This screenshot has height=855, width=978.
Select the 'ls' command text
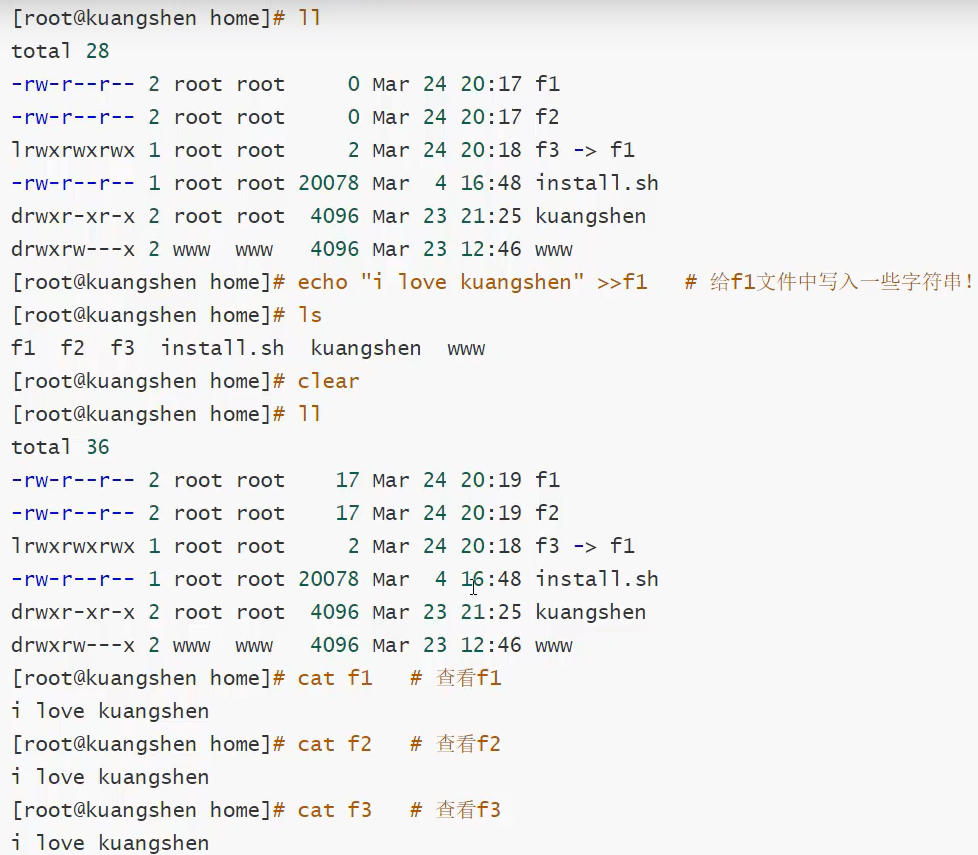coord(309,315)
